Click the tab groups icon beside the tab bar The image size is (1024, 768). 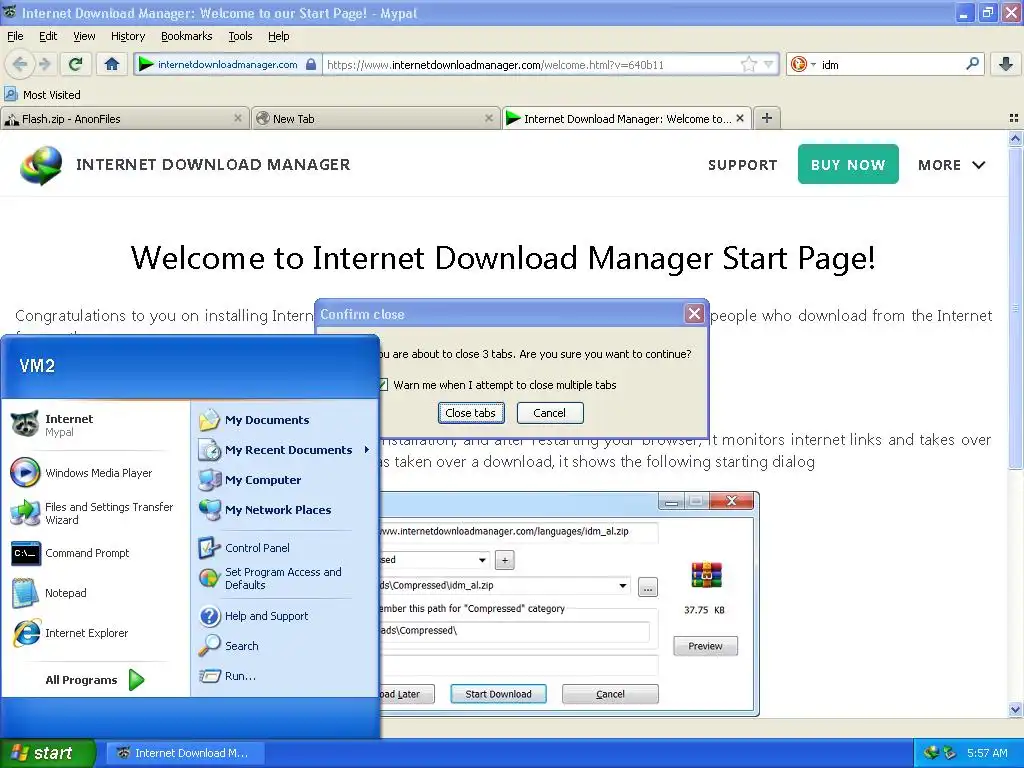click(1014, 118)
